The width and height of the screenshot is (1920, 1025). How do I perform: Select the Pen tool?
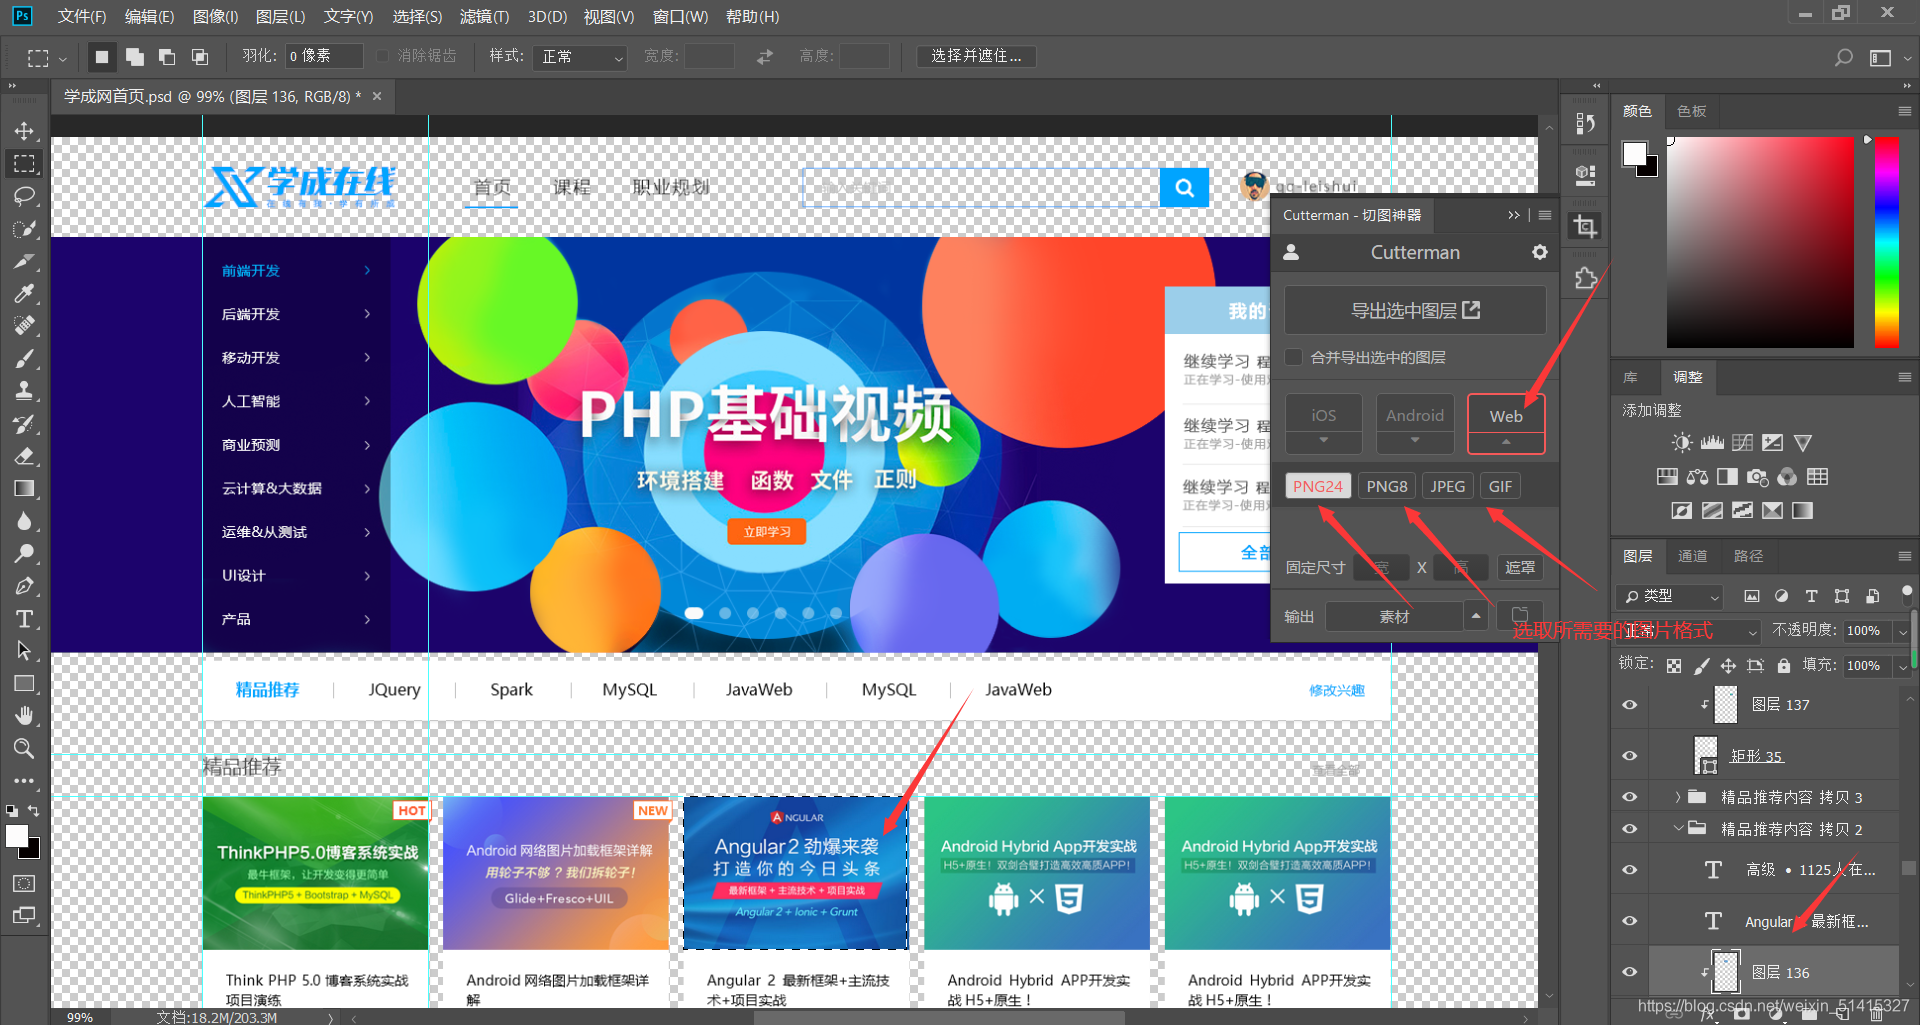[x=24, y=586]
